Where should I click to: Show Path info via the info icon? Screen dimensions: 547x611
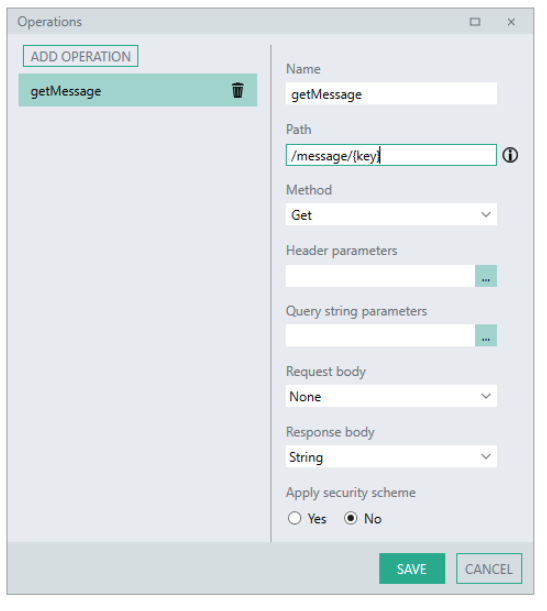510,155
